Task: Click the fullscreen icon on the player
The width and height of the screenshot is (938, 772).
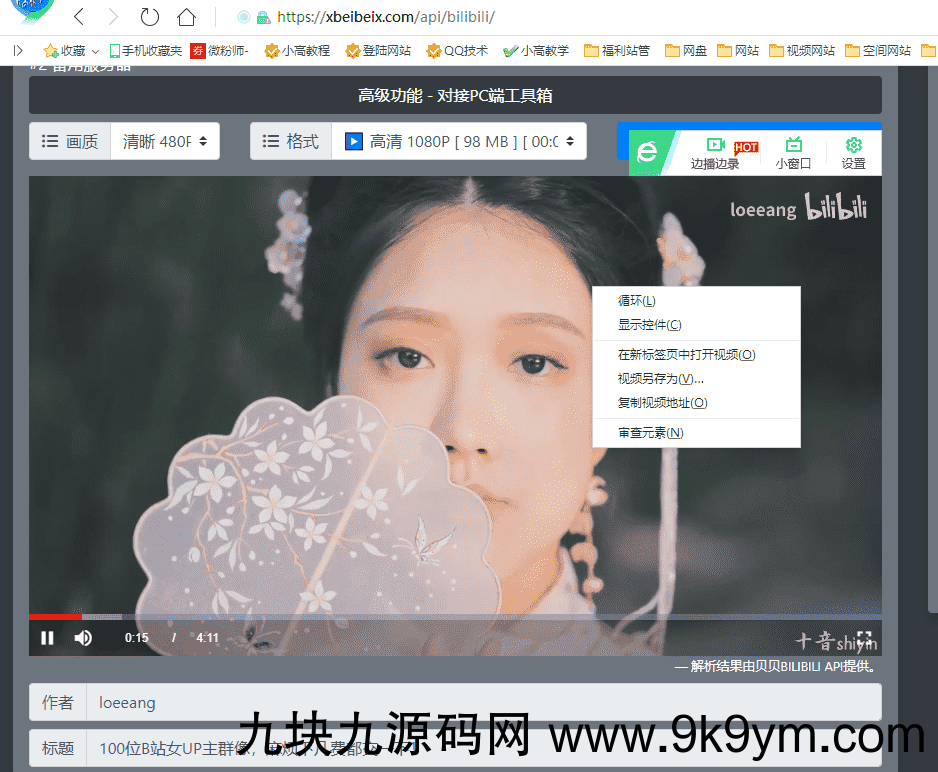Action: (x=864, y=637)
